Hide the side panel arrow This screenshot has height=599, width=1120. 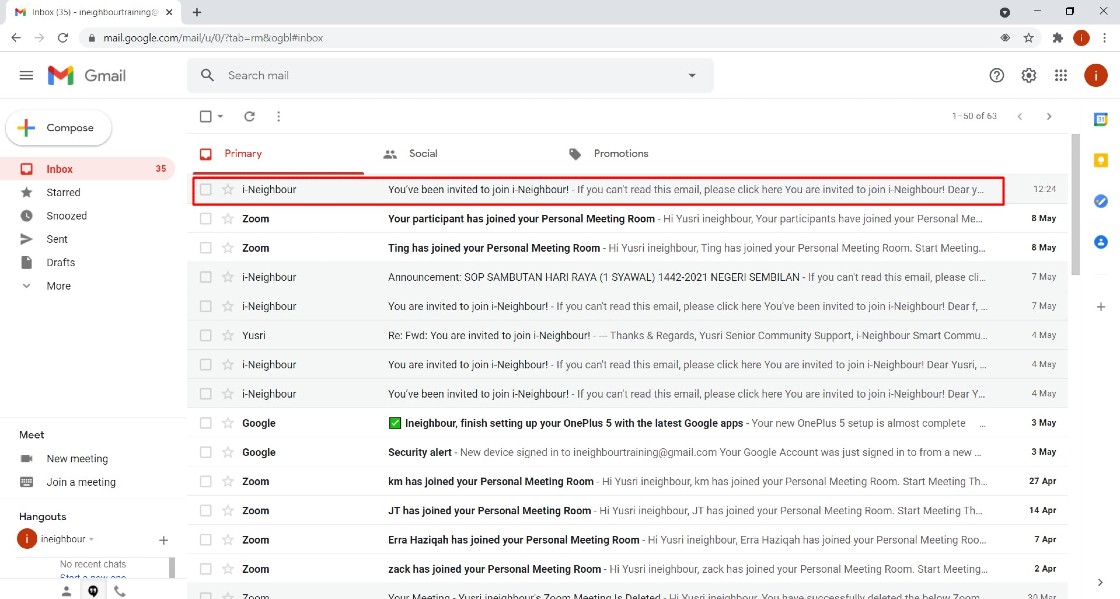point(1101,582)
